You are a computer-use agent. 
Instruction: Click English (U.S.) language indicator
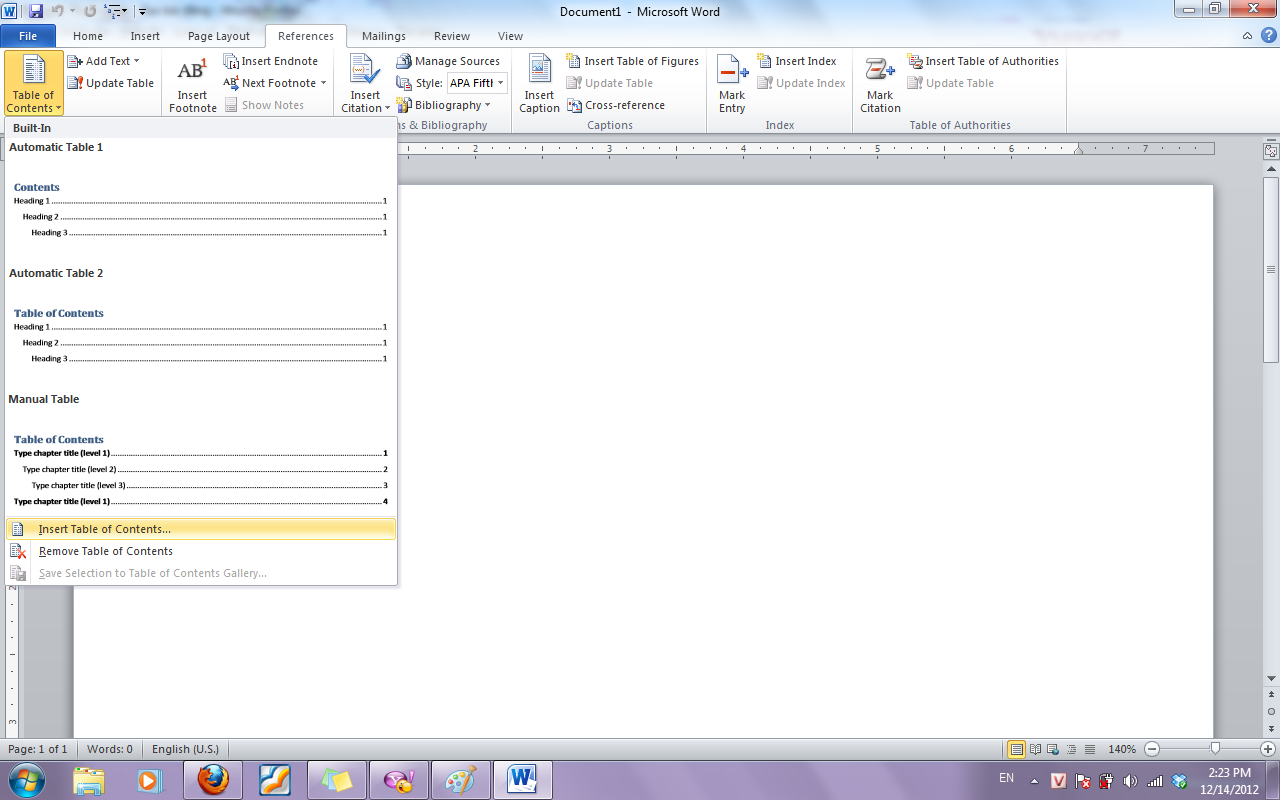185,749
